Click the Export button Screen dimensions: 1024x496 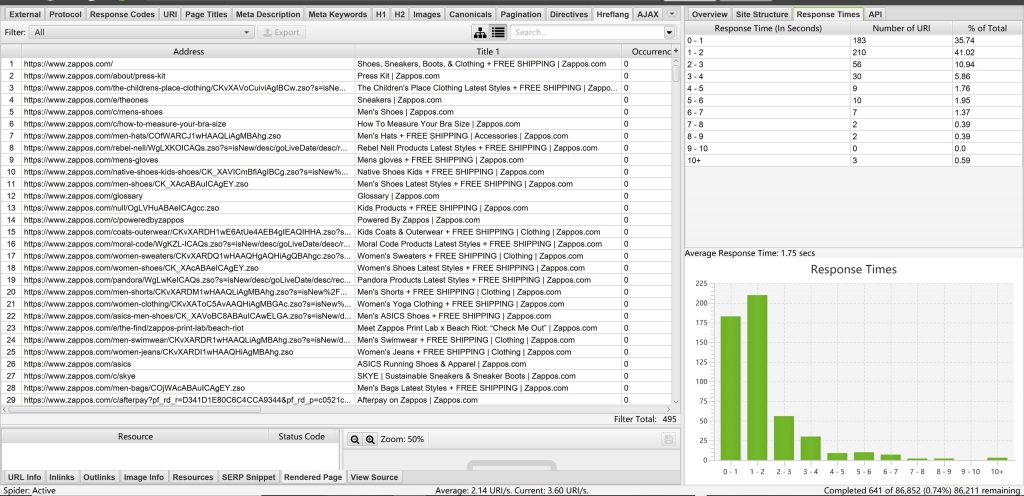click(281, 32)
